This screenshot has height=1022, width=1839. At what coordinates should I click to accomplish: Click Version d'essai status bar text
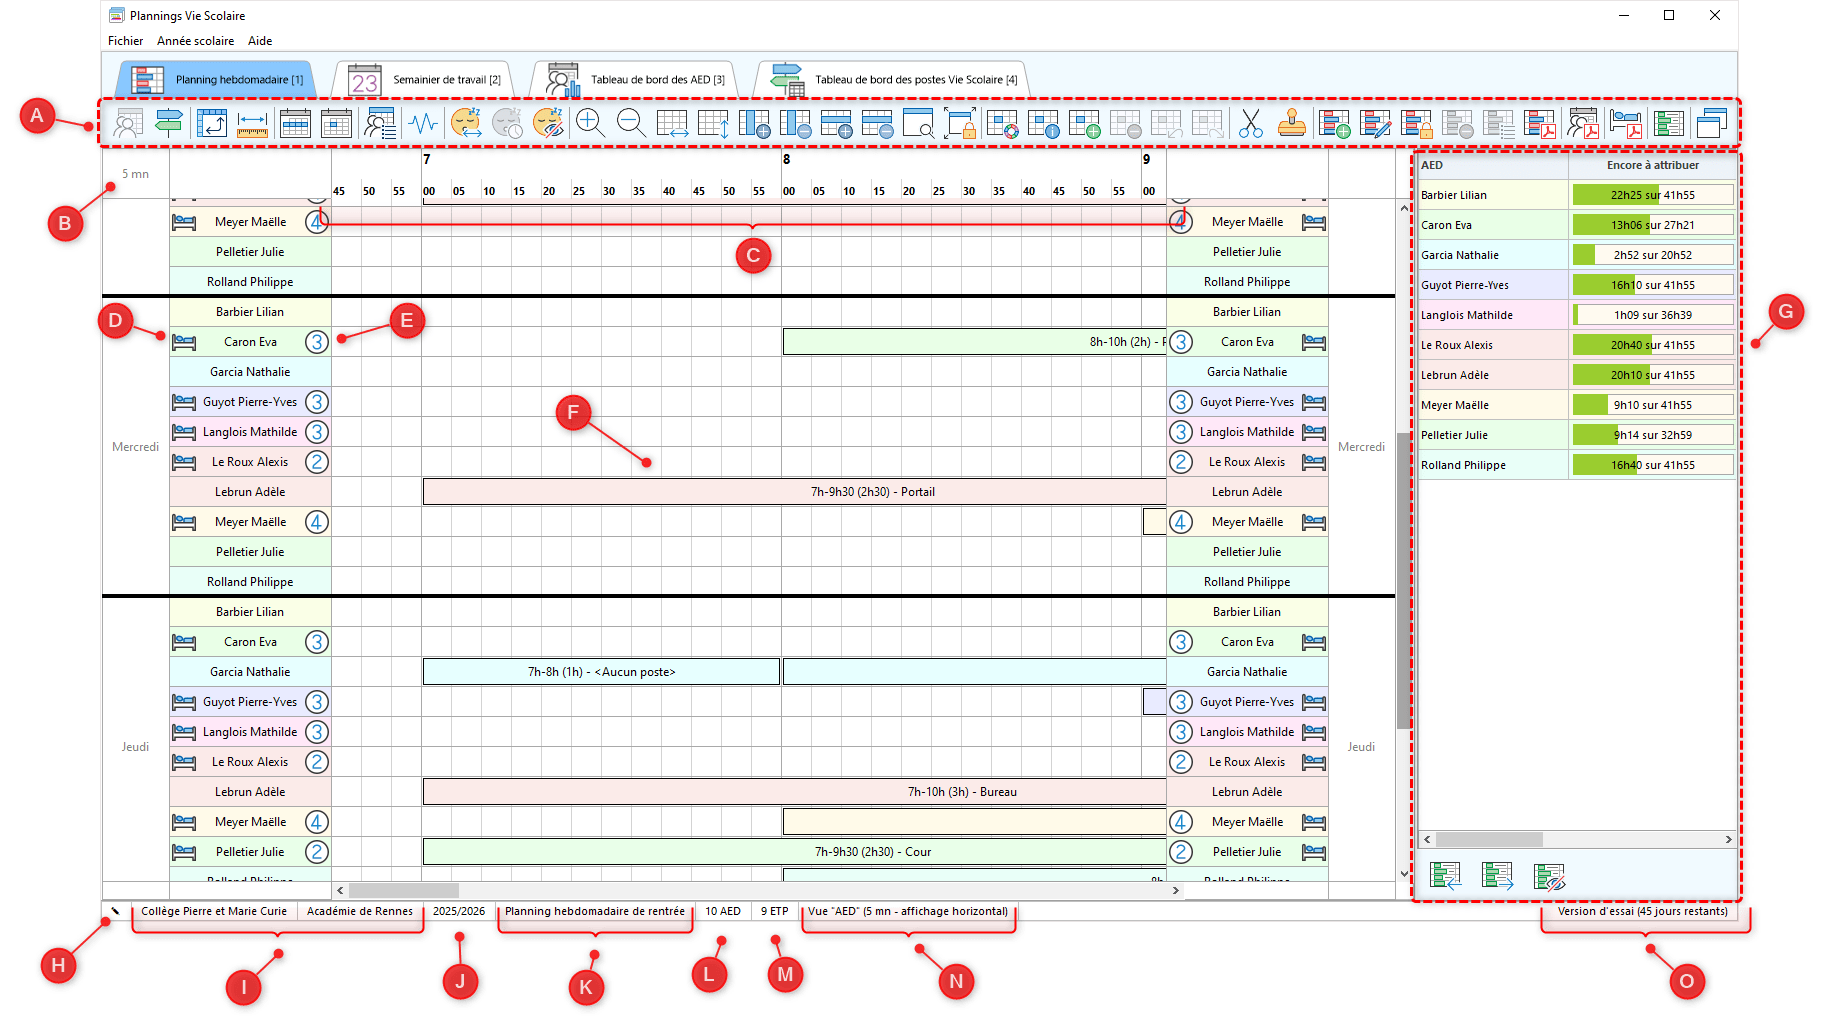coord(1641,911)
